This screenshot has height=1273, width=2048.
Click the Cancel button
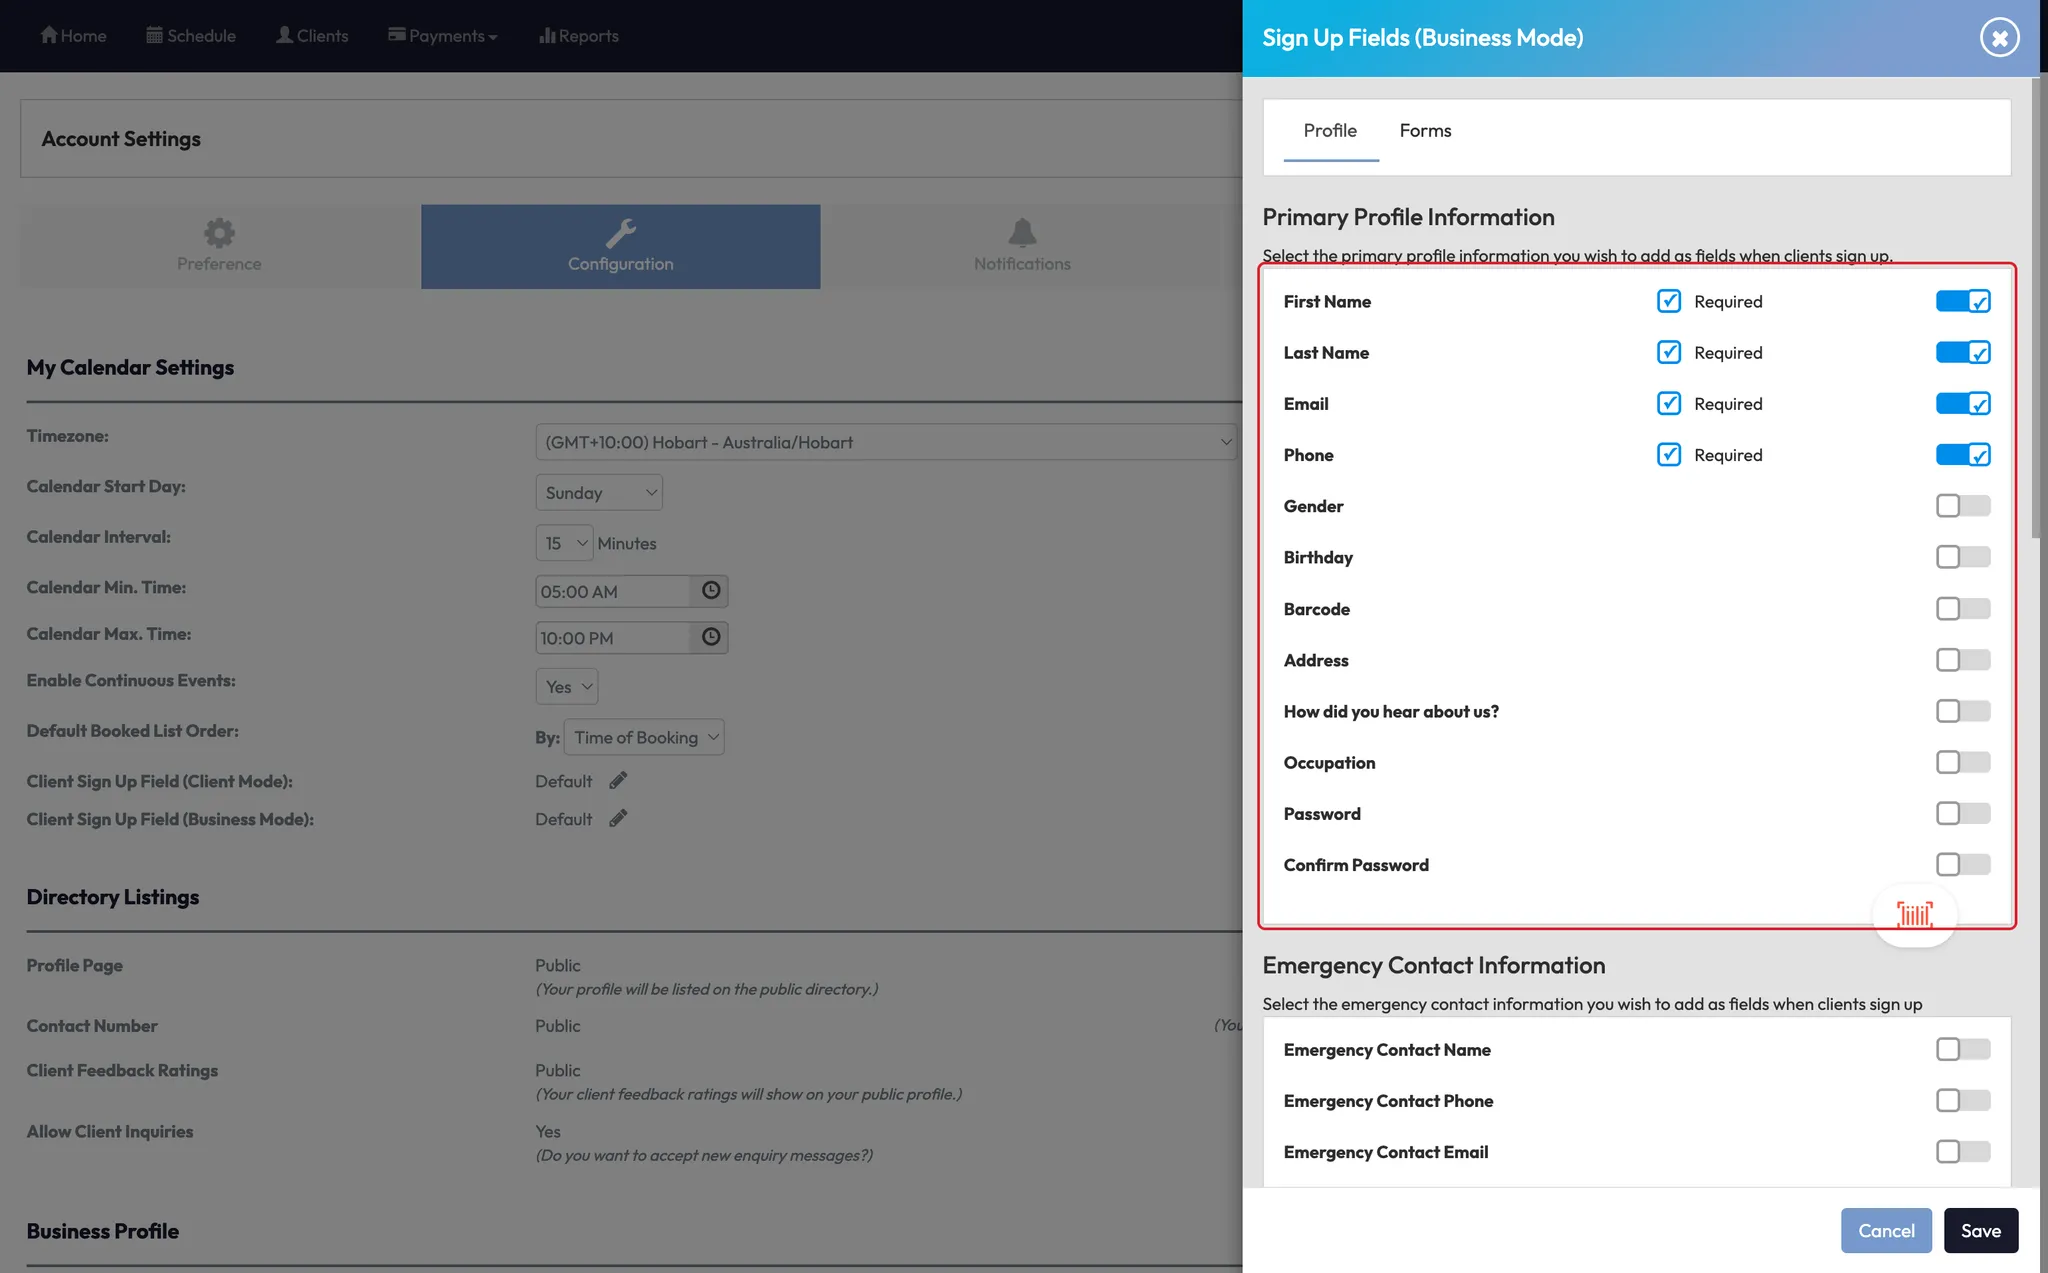point(1885,1230)
